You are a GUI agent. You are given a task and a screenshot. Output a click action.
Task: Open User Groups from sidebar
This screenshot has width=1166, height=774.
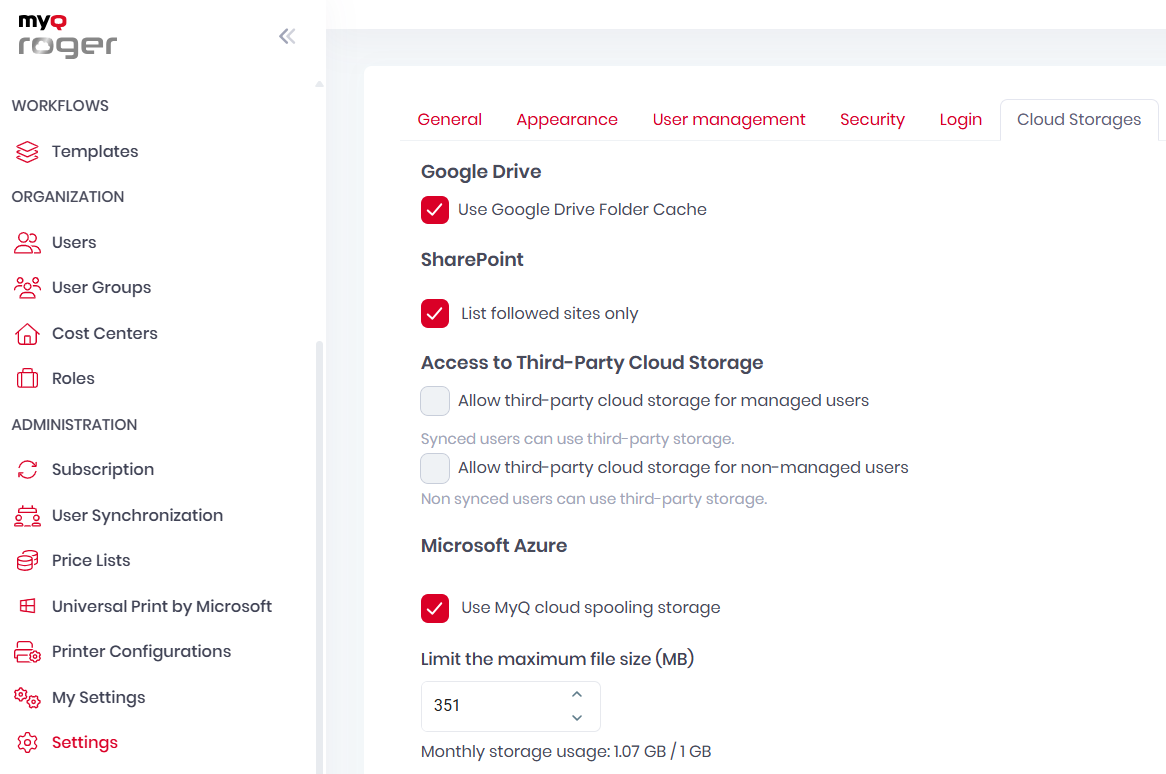pos(102,288)
